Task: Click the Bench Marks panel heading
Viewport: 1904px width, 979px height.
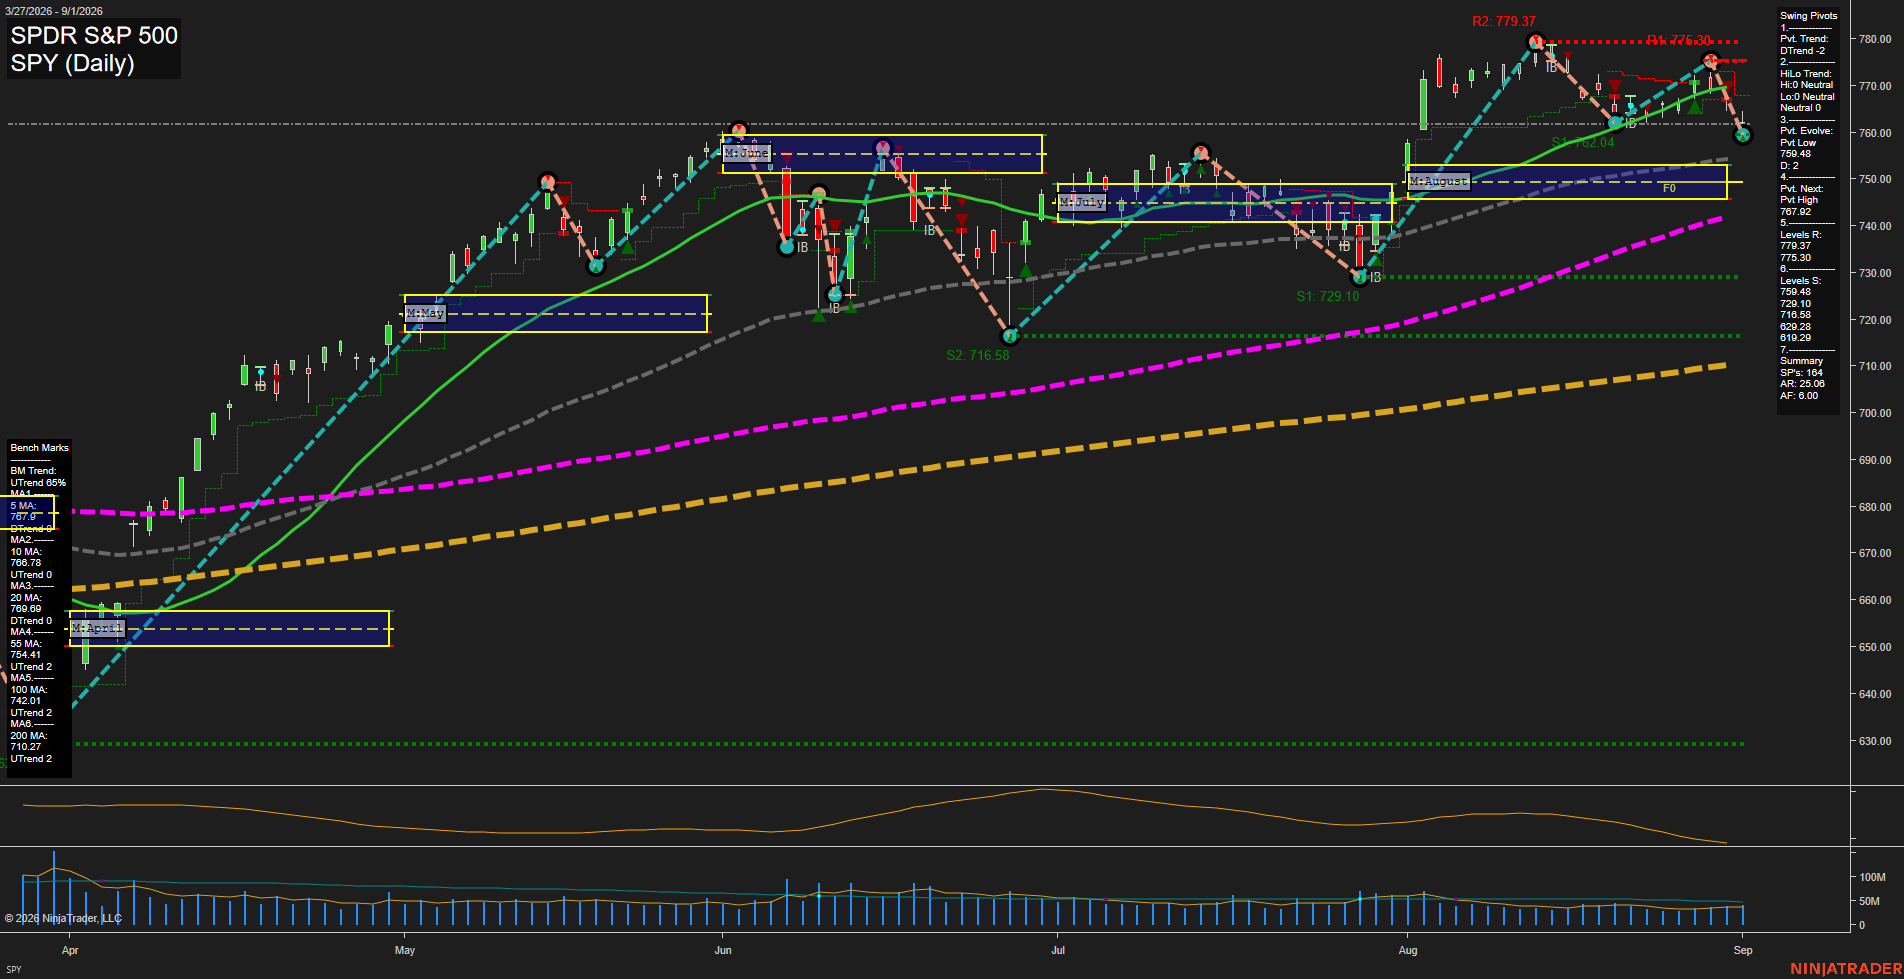Action: (x=39, y=448)
